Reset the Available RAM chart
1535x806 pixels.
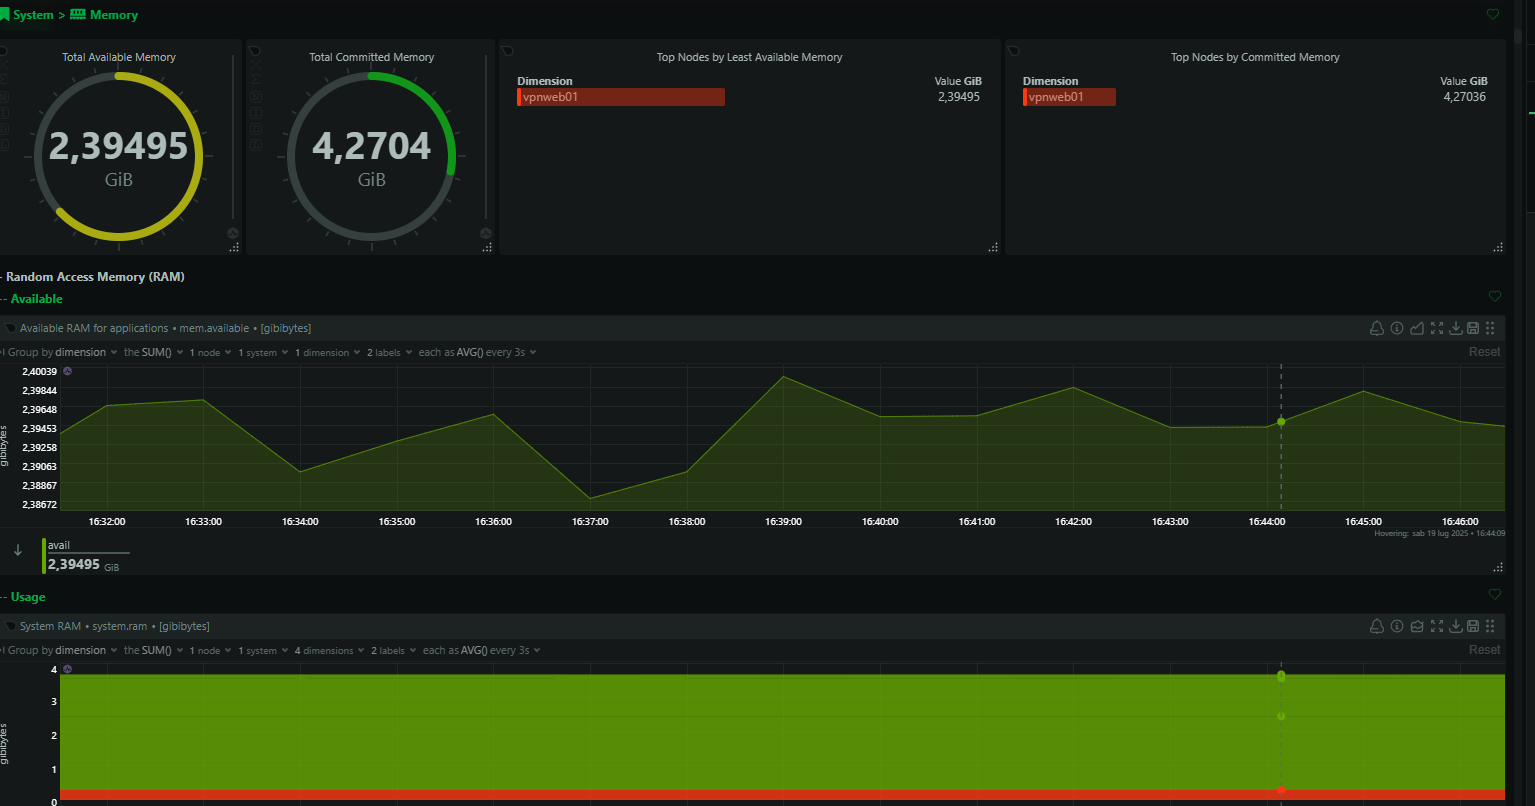[x=1484, y=352]
